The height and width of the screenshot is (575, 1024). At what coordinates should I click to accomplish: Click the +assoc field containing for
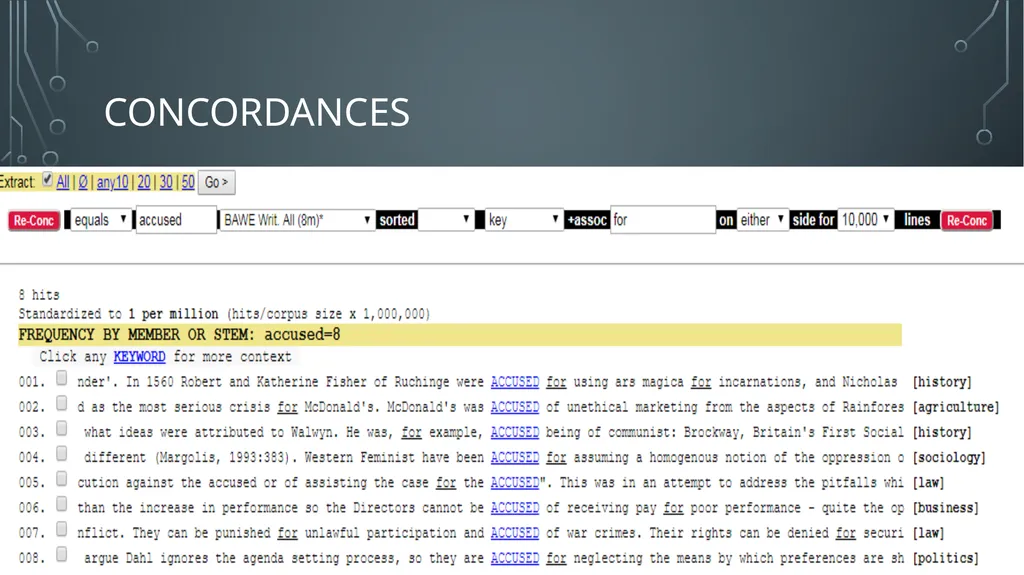(663, 220)
